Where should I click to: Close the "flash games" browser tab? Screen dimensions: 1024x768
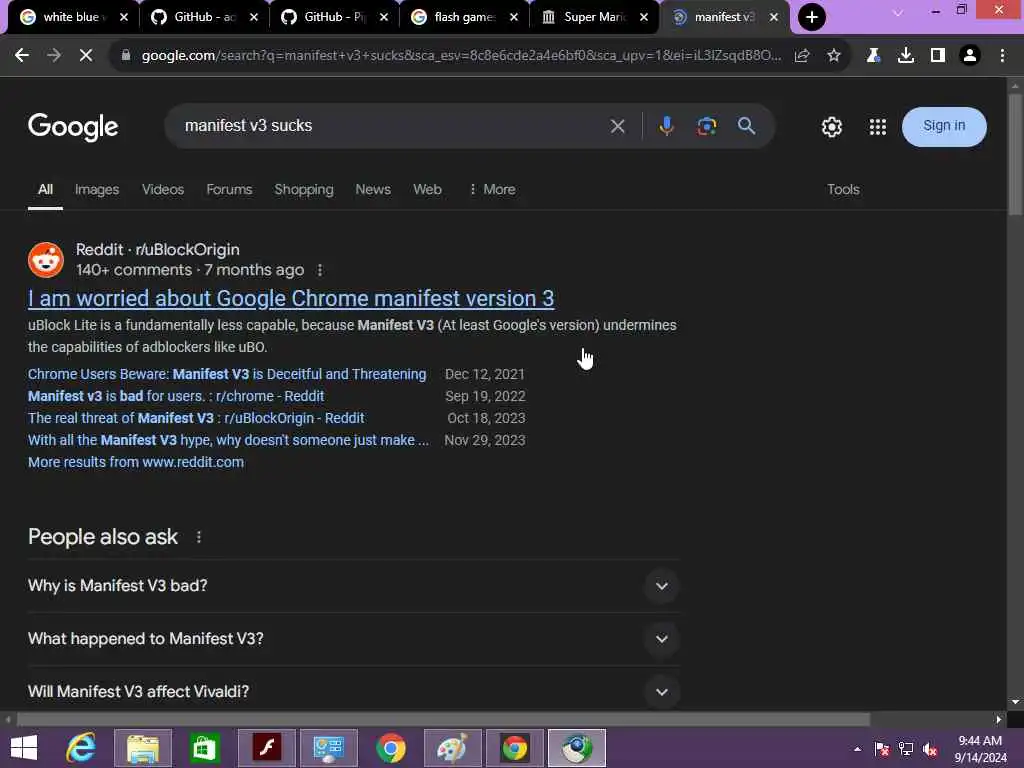coord(514,17)
